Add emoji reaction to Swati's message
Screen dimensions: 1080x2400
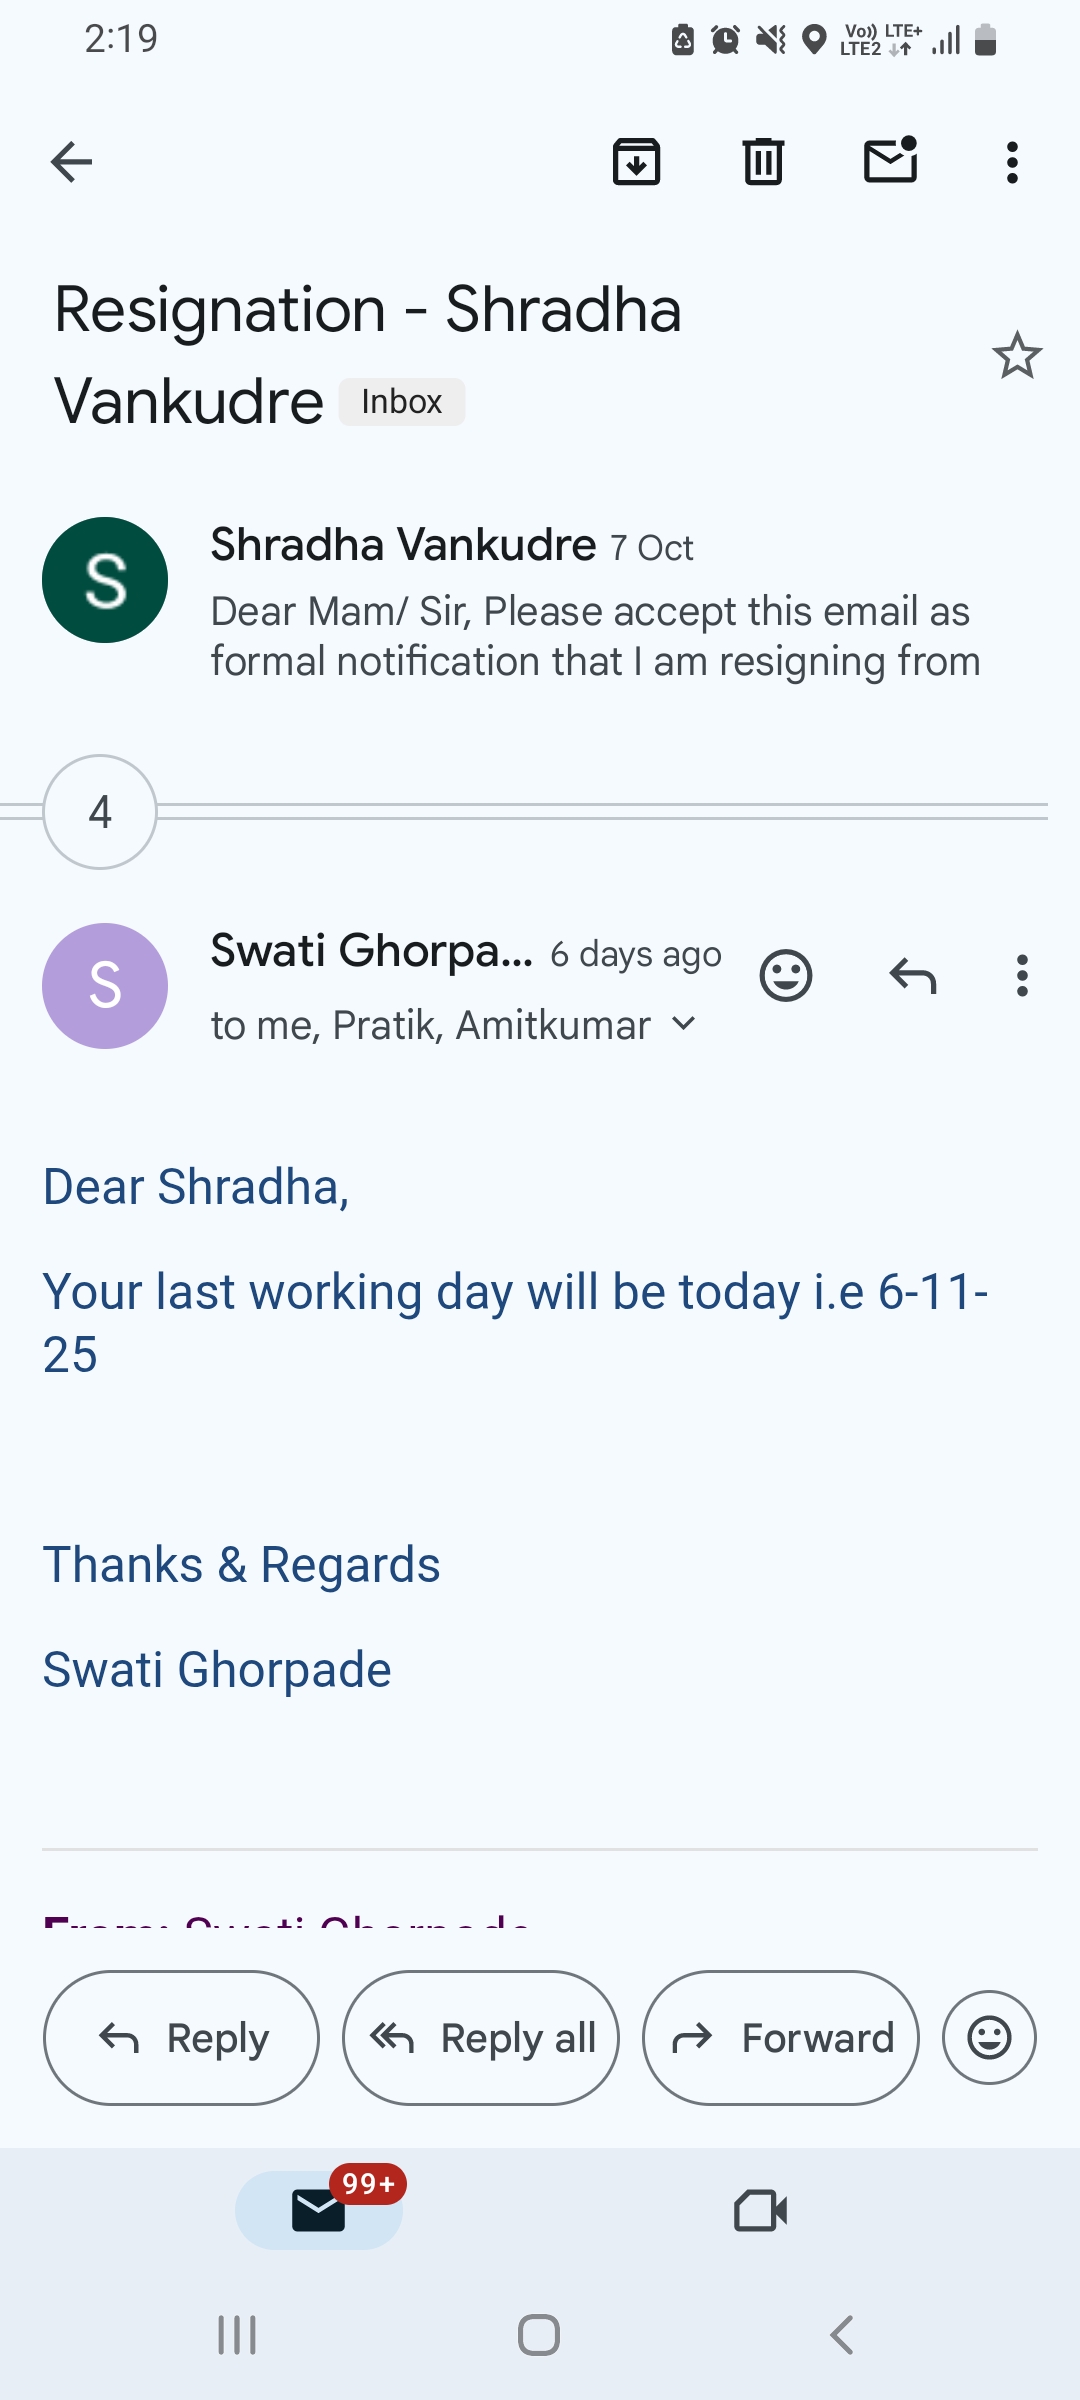786,975
